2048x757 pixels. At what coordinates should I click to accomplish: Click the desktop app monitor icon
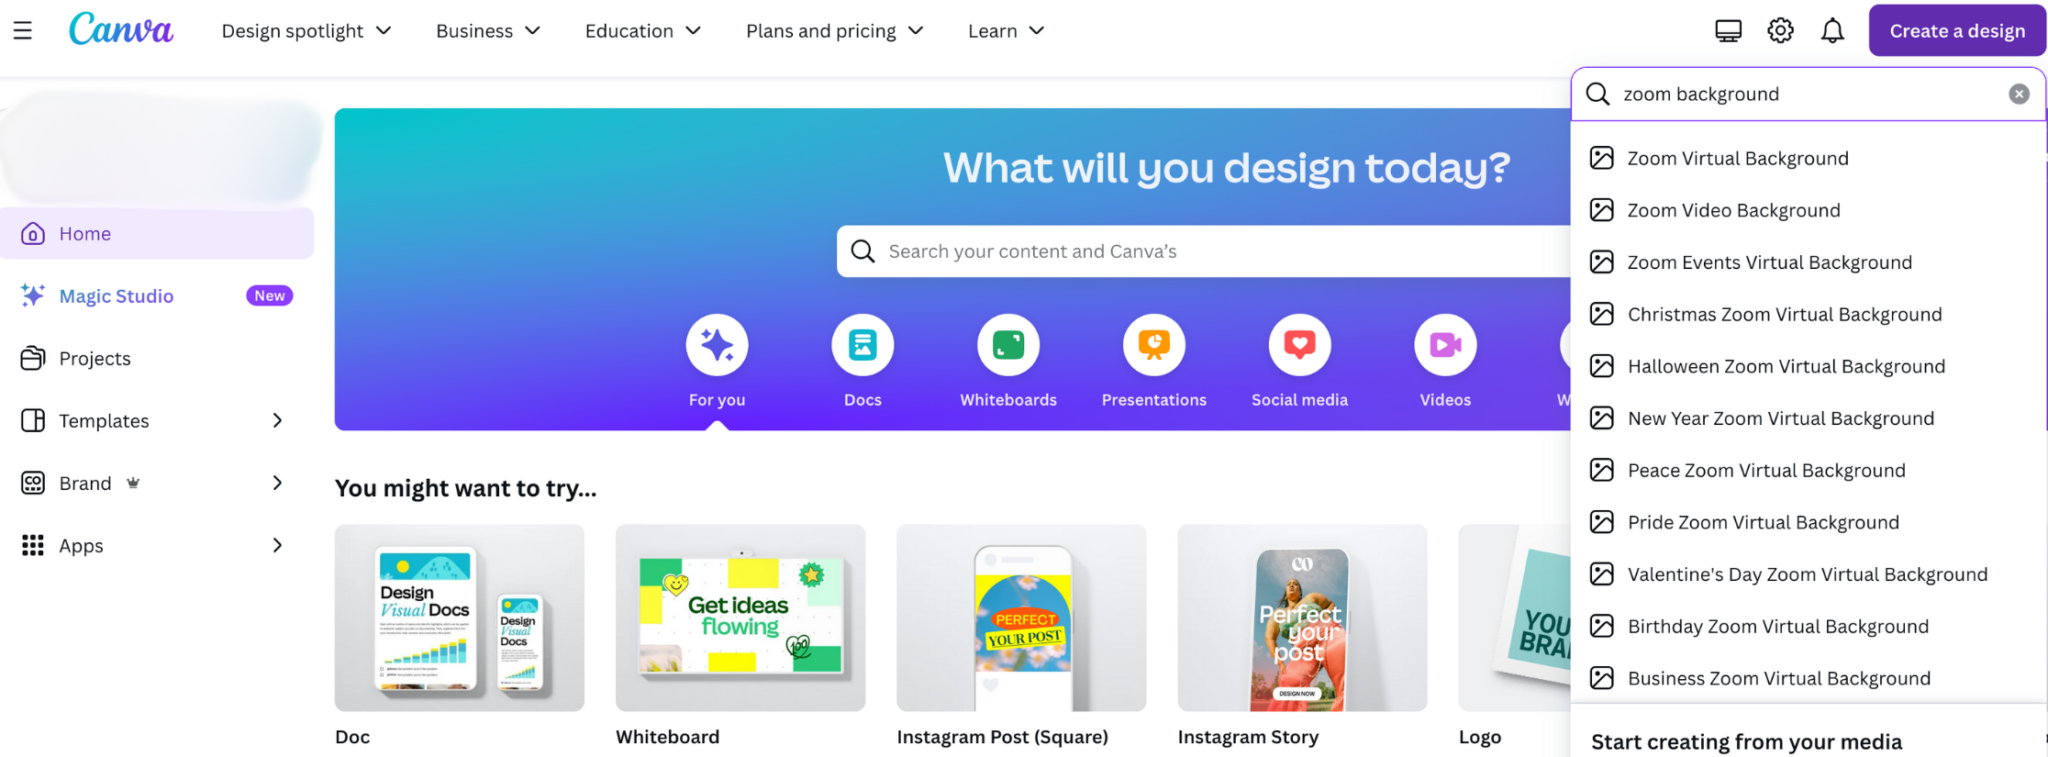pos(1728,31)
